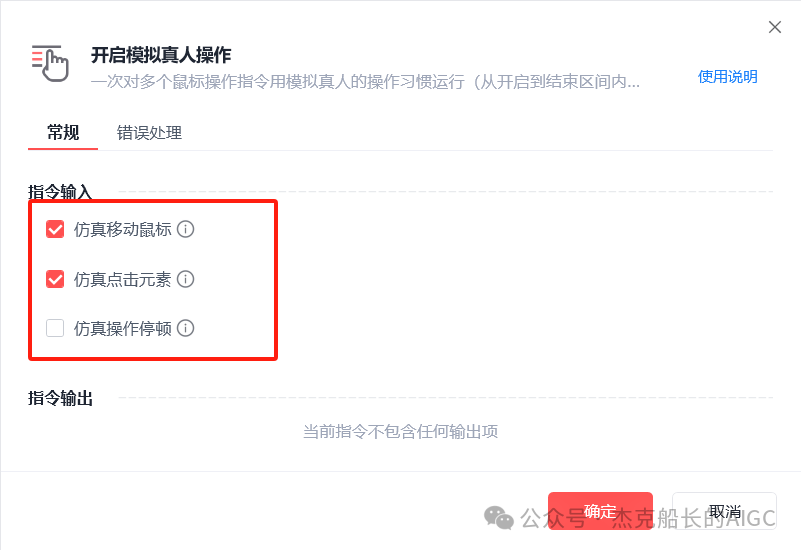Select the 指令输出 section heading
The image size is (801, 550).
(60, 398)
